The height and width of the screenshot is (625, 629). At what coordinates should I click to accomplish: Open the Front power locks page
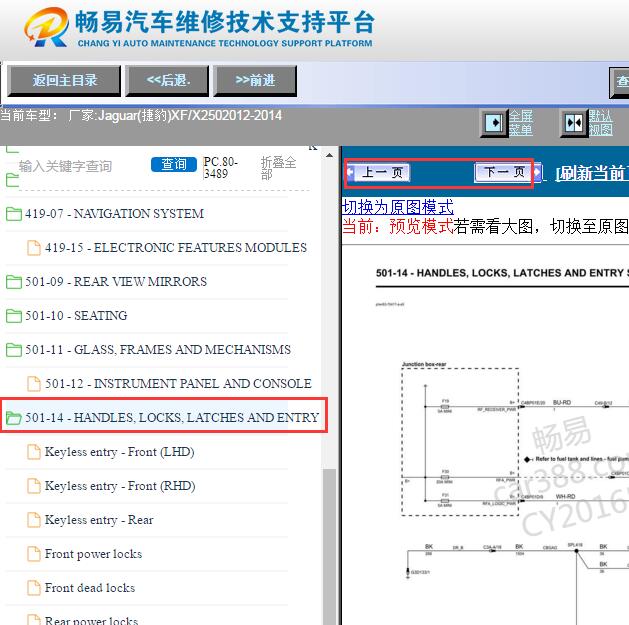(93, 554)
